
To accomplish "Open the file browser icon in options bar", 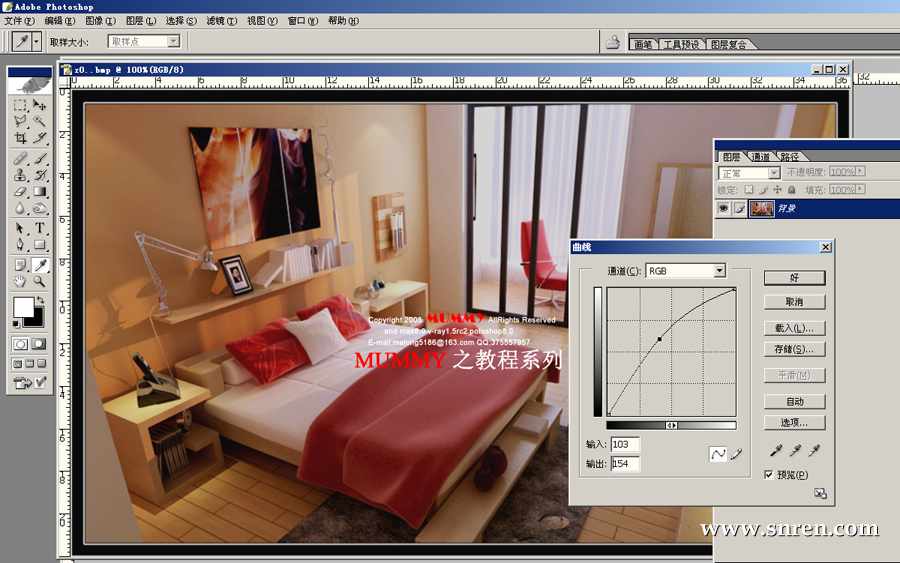I will (x=613, y=42).
